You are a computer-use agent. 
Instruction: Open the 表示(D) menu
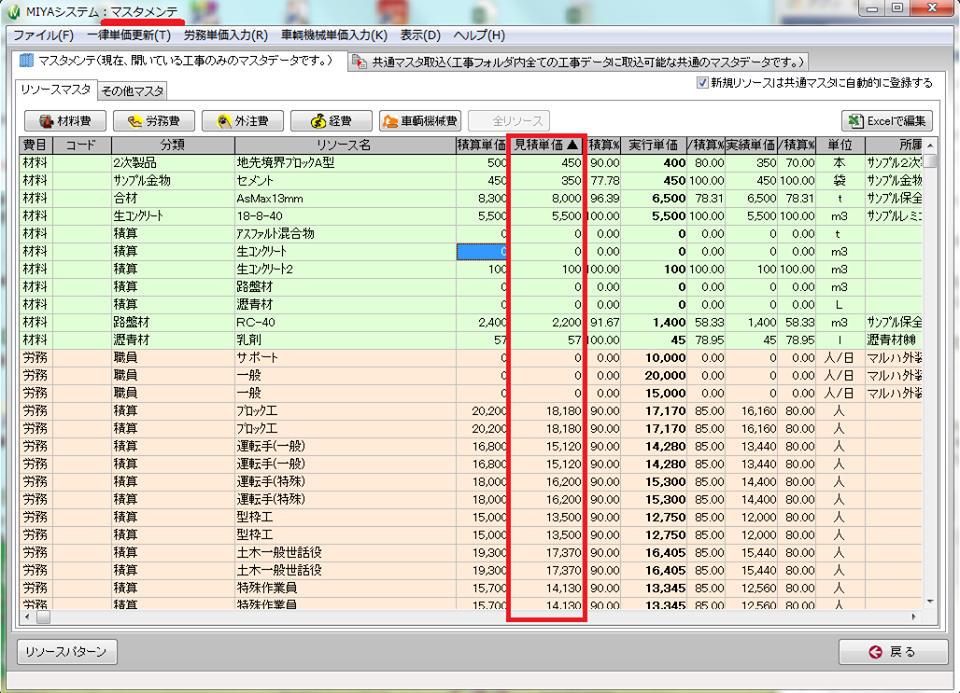click(x=421, y=35)
